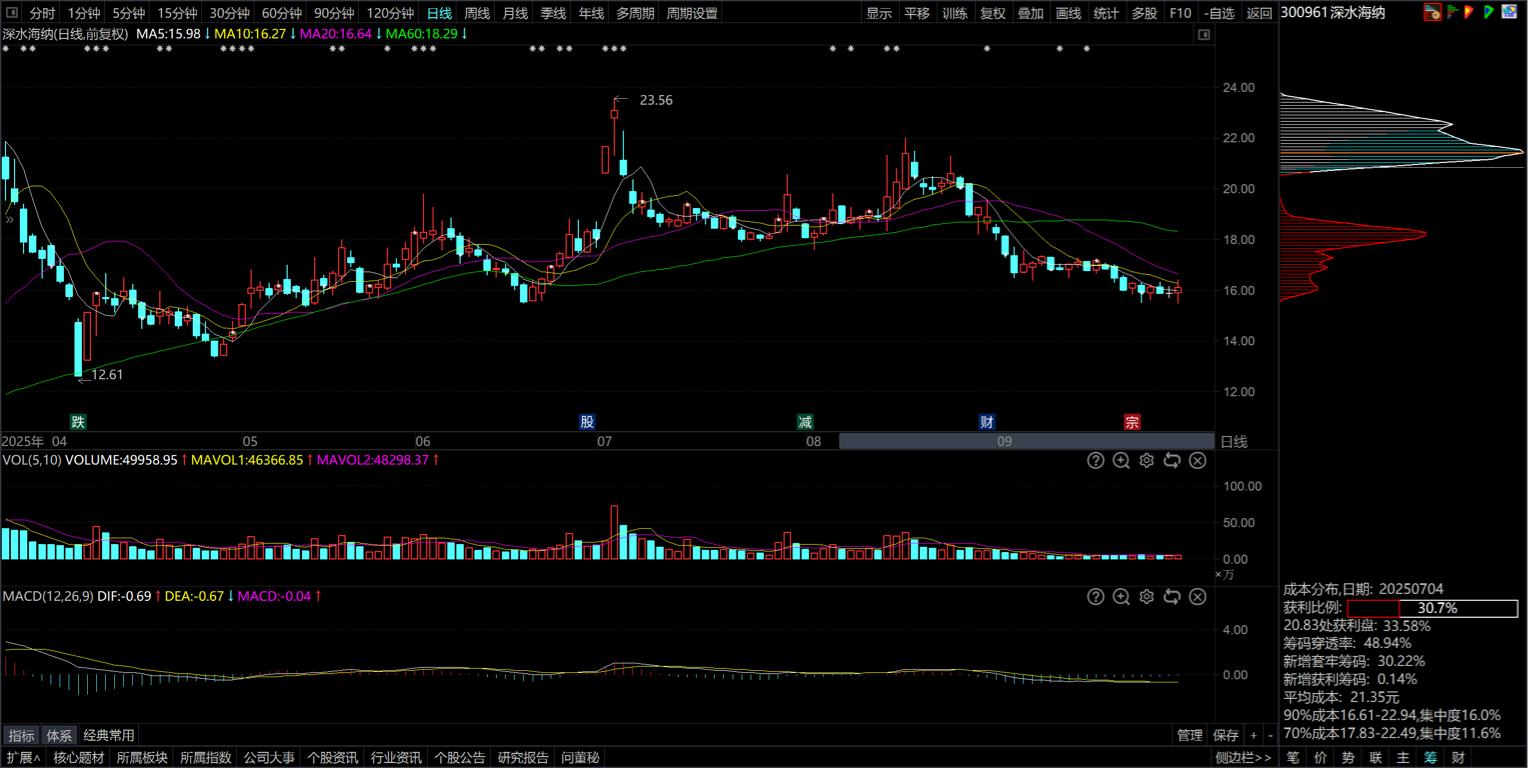Click the 获利比例 30.7% progress bar
Screen dimensions: 1528x768
tap(1432, 608)
